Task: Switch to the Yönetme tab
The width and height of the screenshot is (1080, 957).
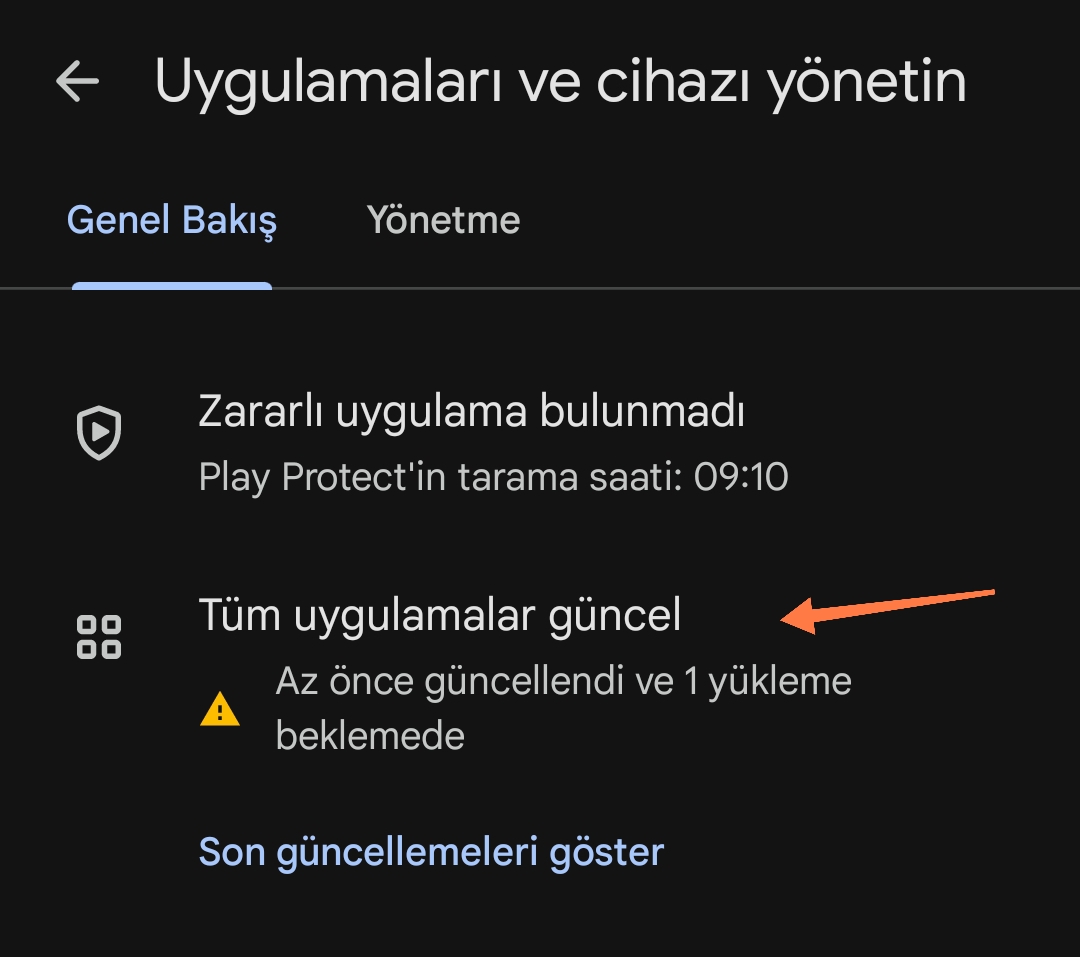Action: pos(443,220)
